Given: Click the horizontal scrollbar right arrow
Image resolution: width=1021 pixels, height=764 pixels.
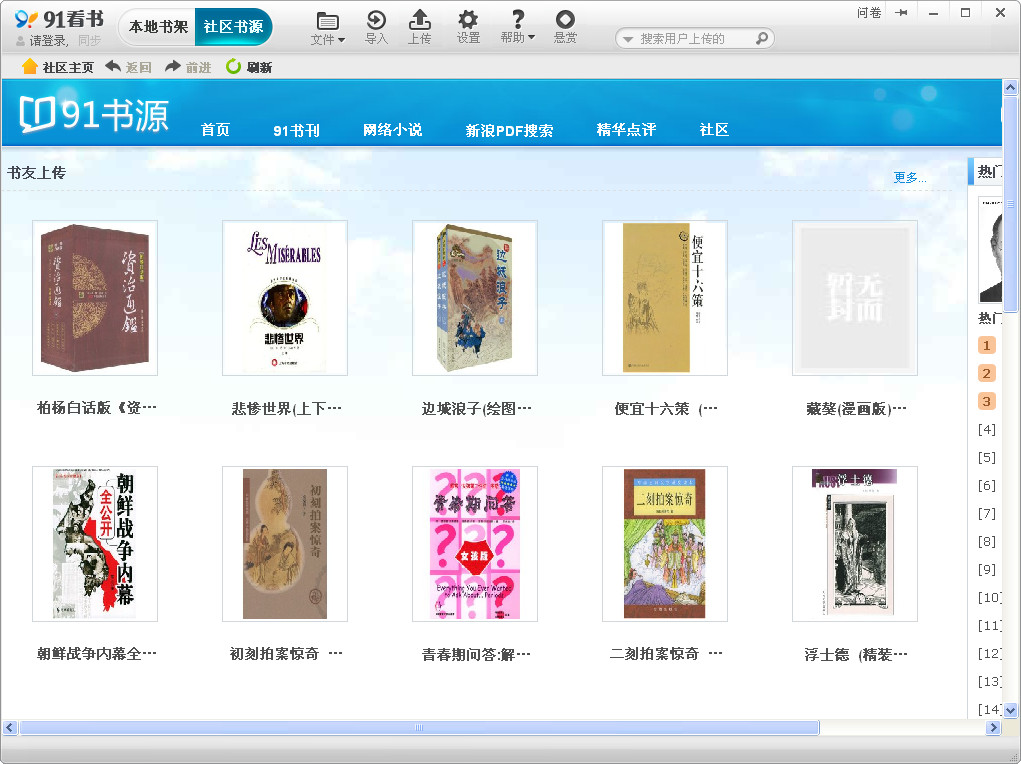Looking at the screenshot, I should [993, 727].
